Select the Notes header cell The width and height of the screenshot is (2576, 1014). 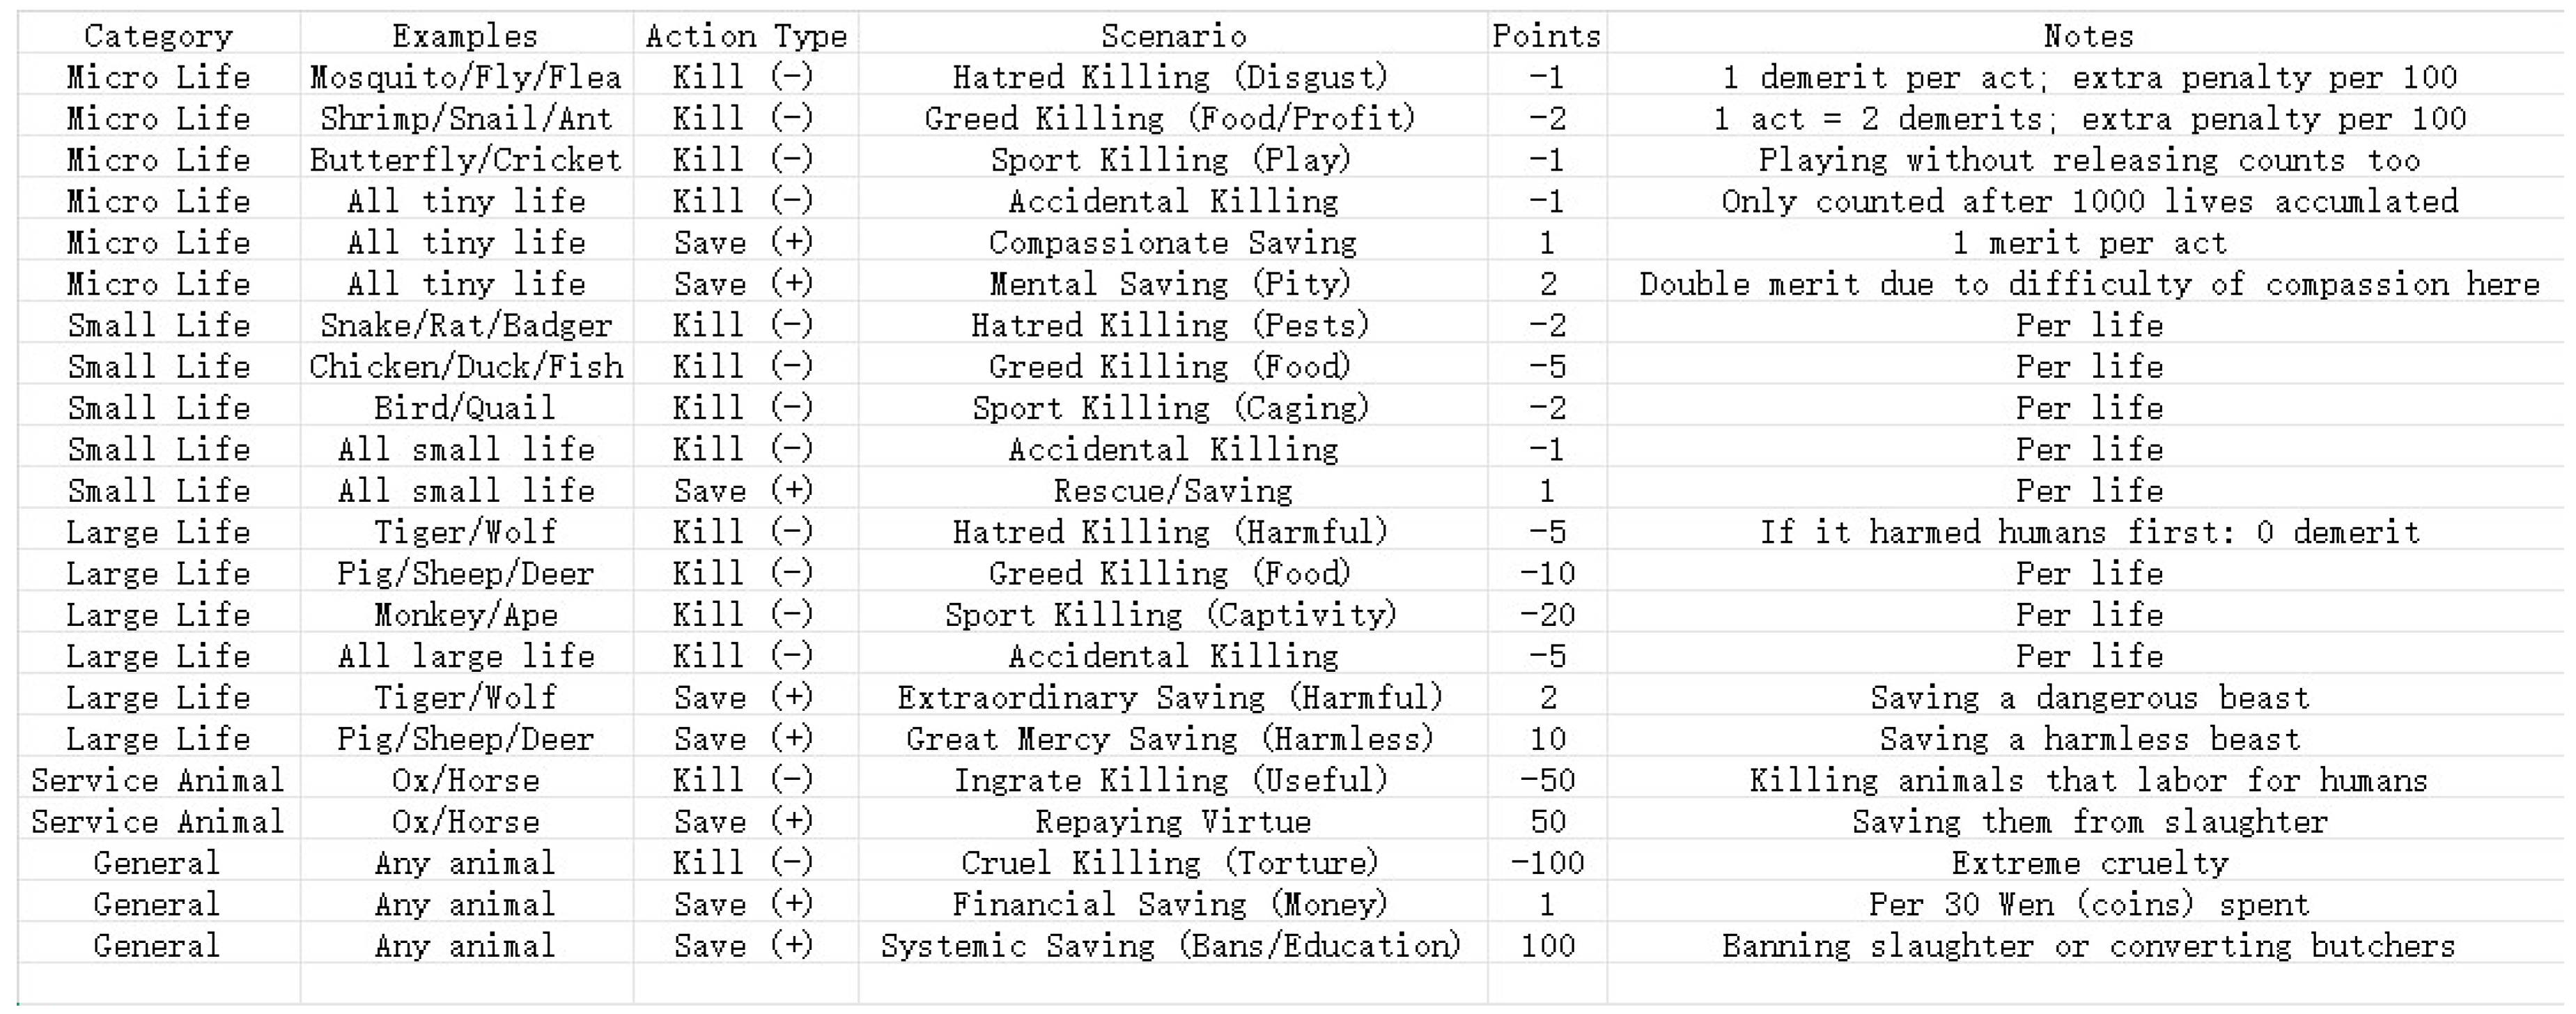pyautogui.click(x=2088, y=36)
